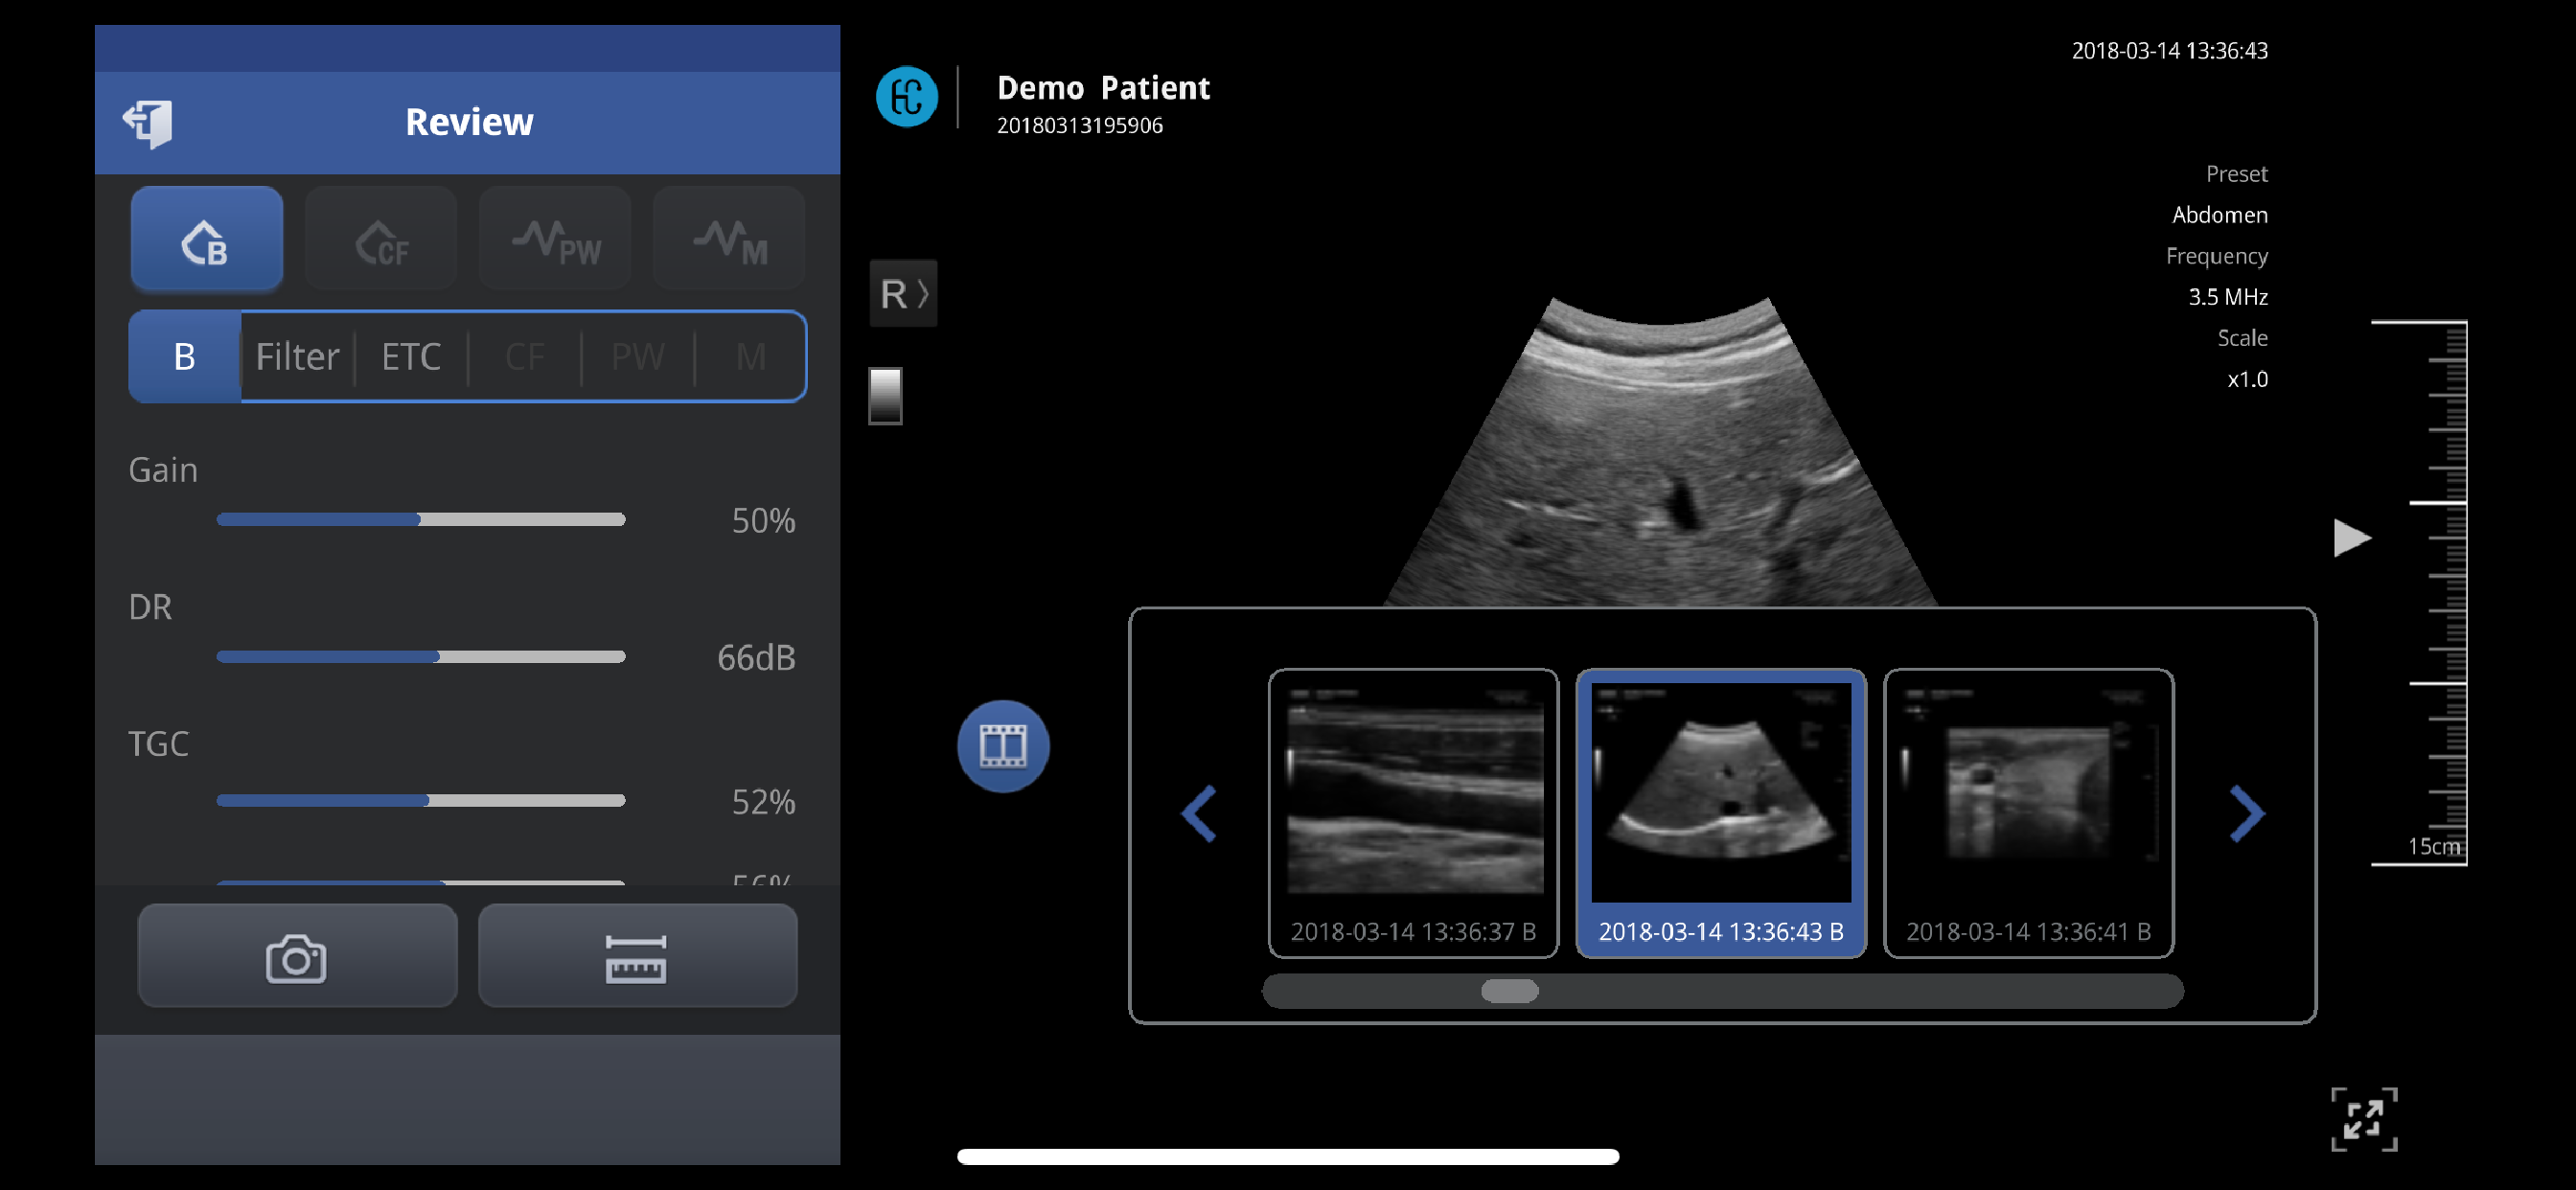Select the B mode icon button
The height and width of the screenshot is (1190, 2576).
[207, 240]
